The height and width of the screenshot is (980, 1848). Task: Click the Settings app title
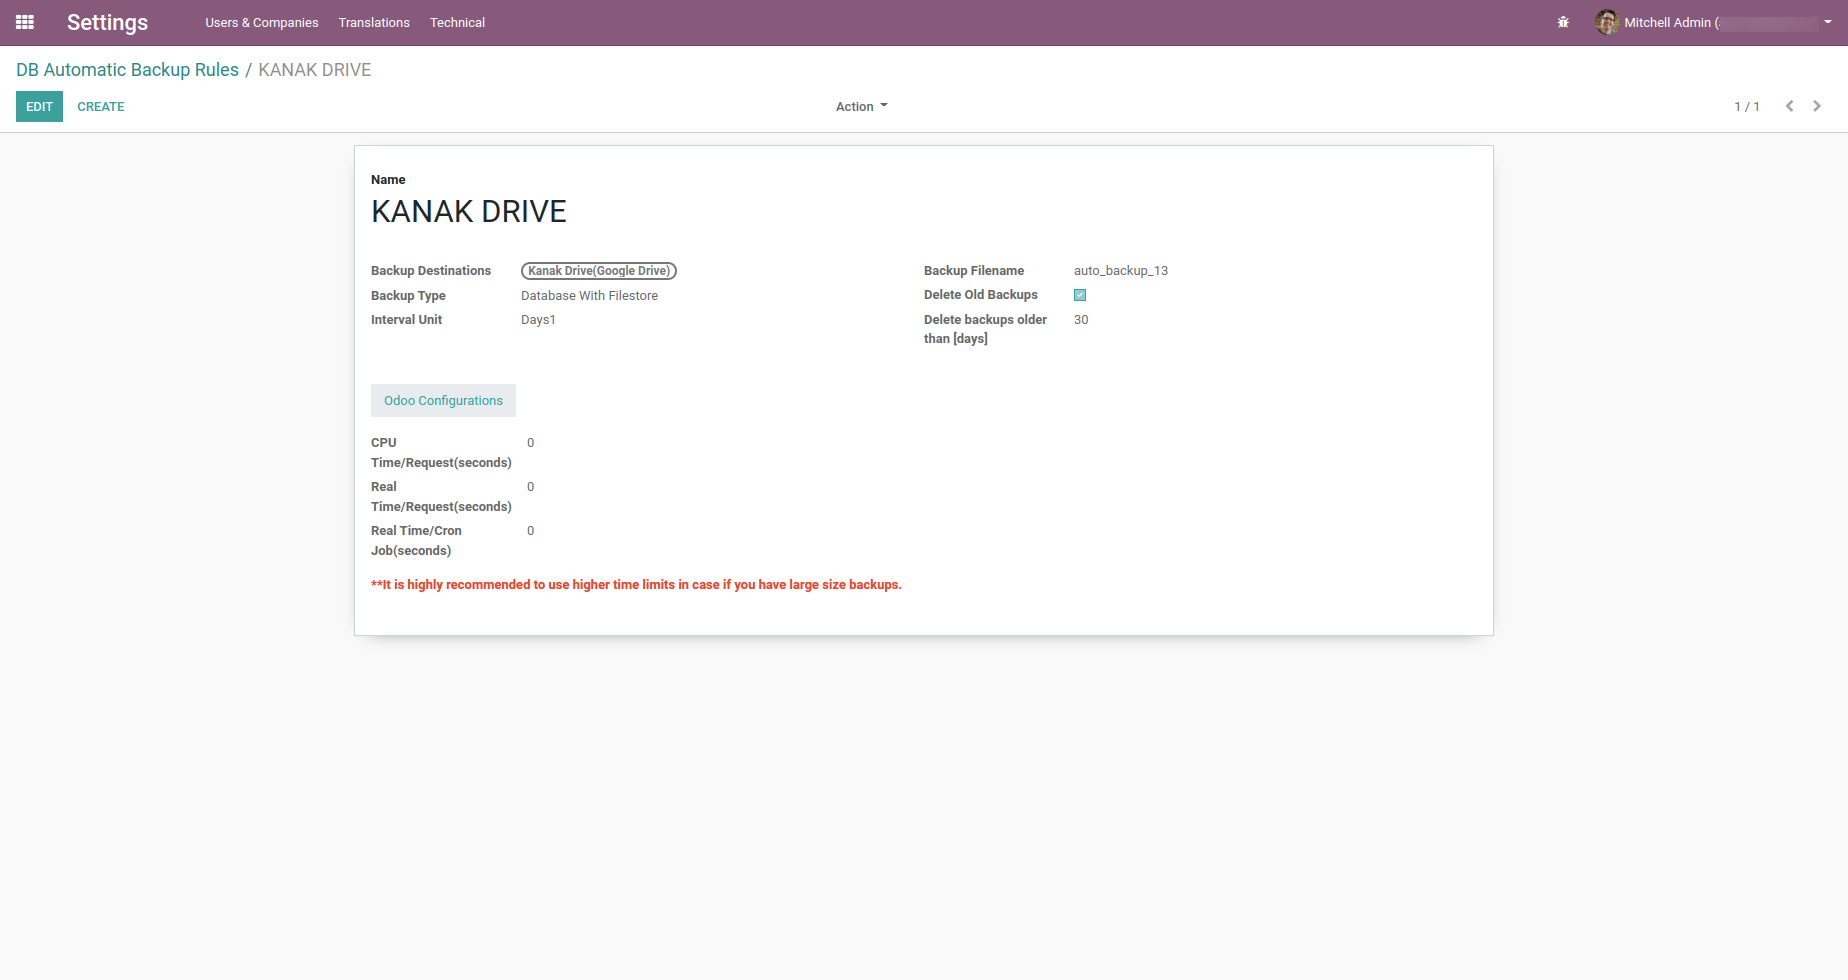tap(107, 22)
